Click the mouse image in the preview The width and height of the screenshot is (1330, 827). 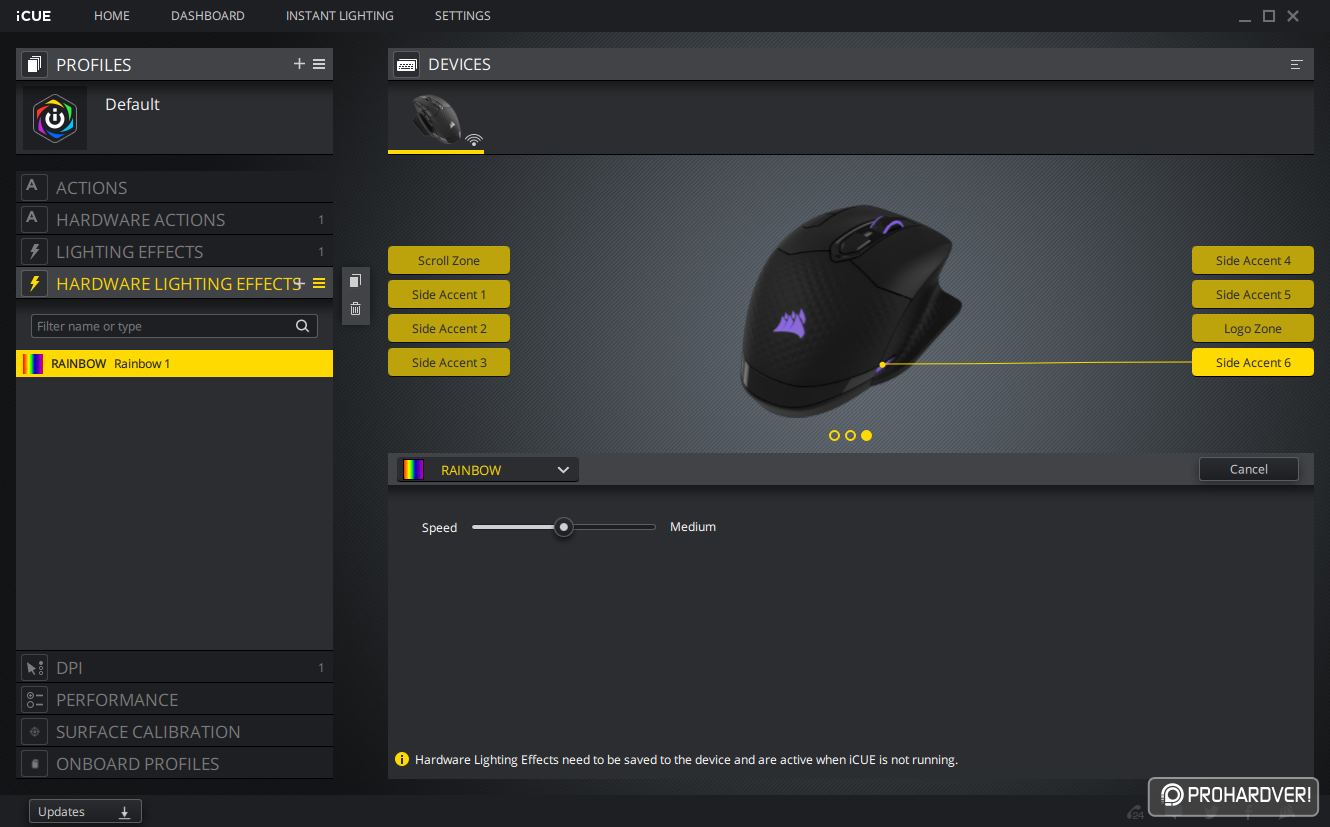click(x=852, y=313)
